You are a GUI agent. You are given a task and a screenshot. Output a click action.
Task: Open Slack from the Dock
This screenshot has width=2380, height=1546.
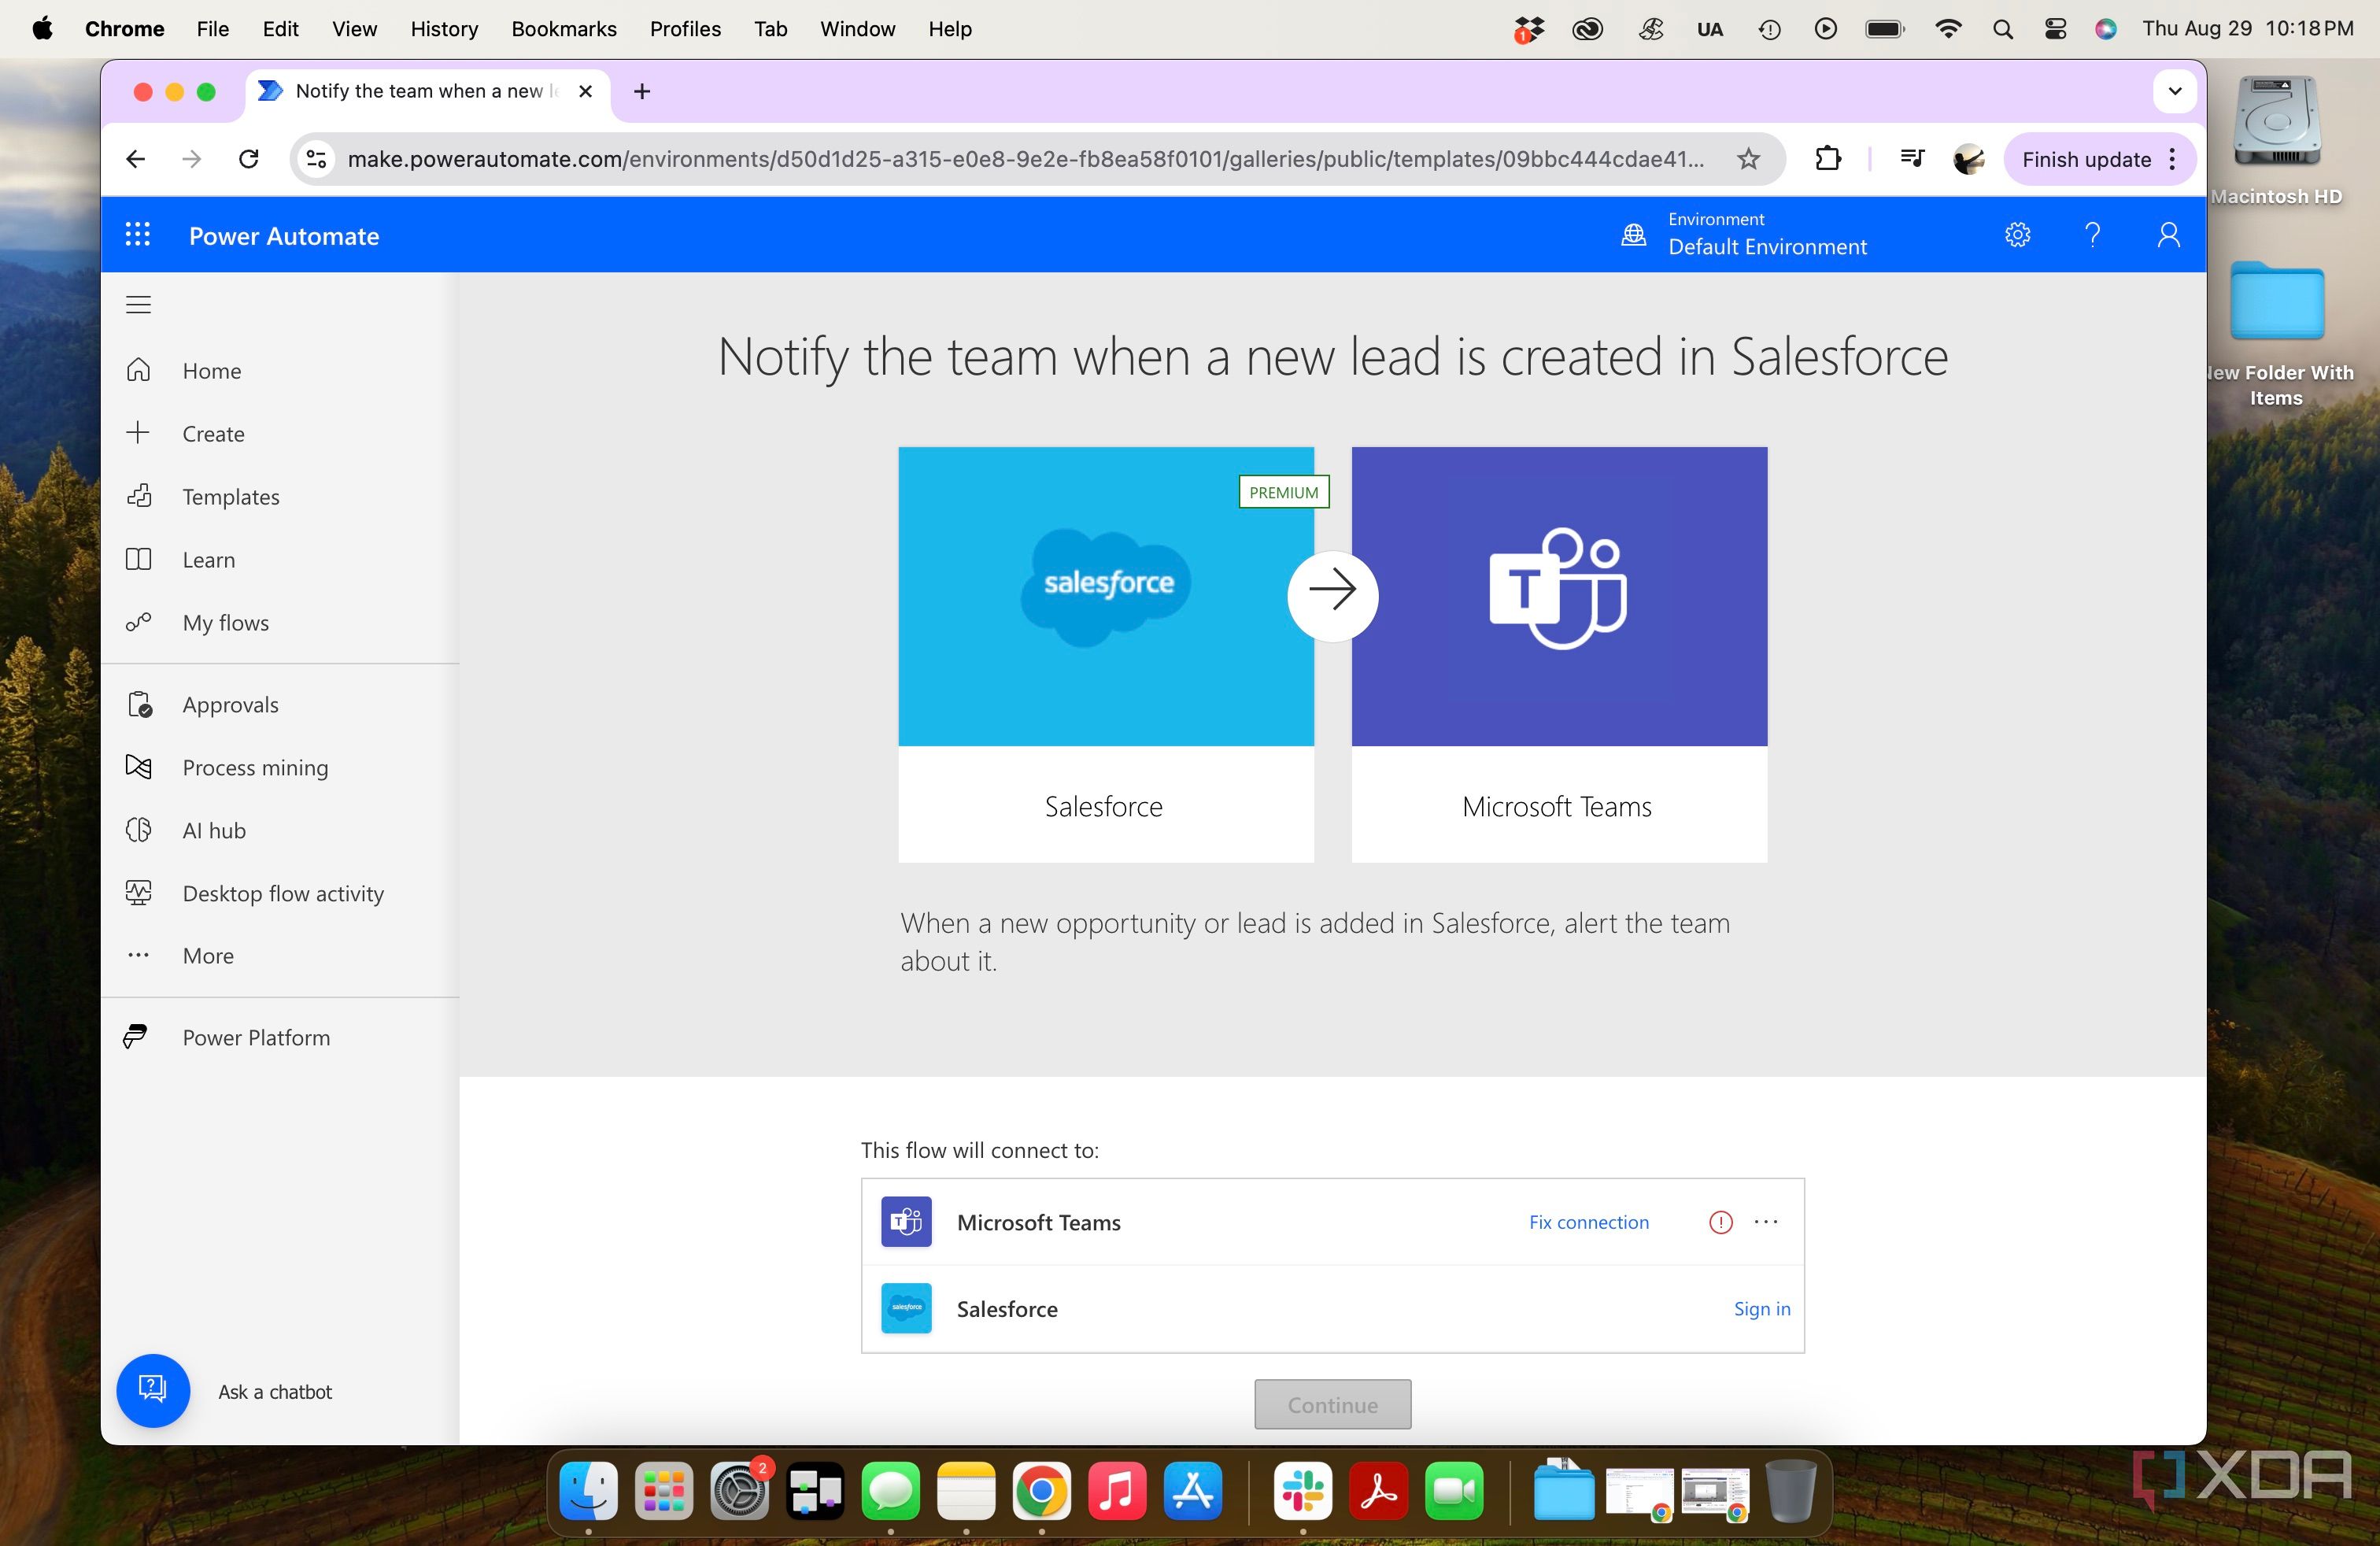point(1303,1491)
